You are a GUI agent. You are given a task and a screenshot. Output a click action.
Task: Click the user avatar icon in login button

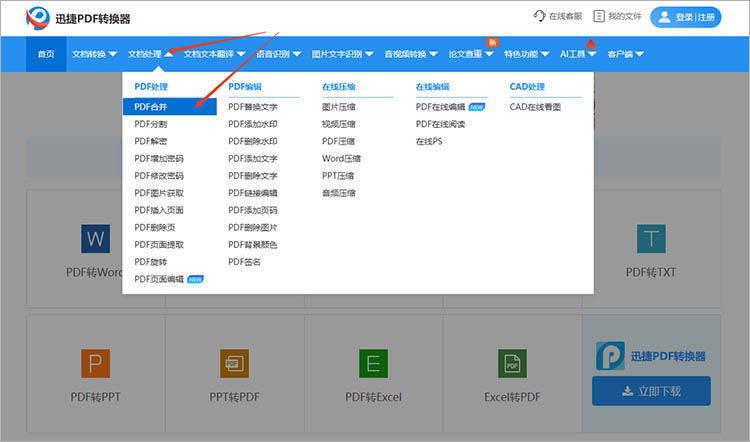664,17
